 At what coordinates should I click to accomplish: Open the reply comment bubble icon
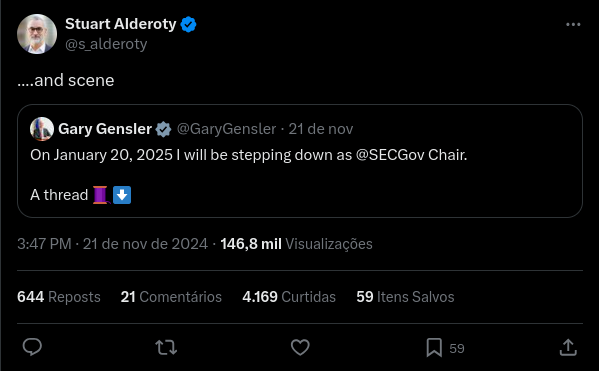click(x=32, y=347)
